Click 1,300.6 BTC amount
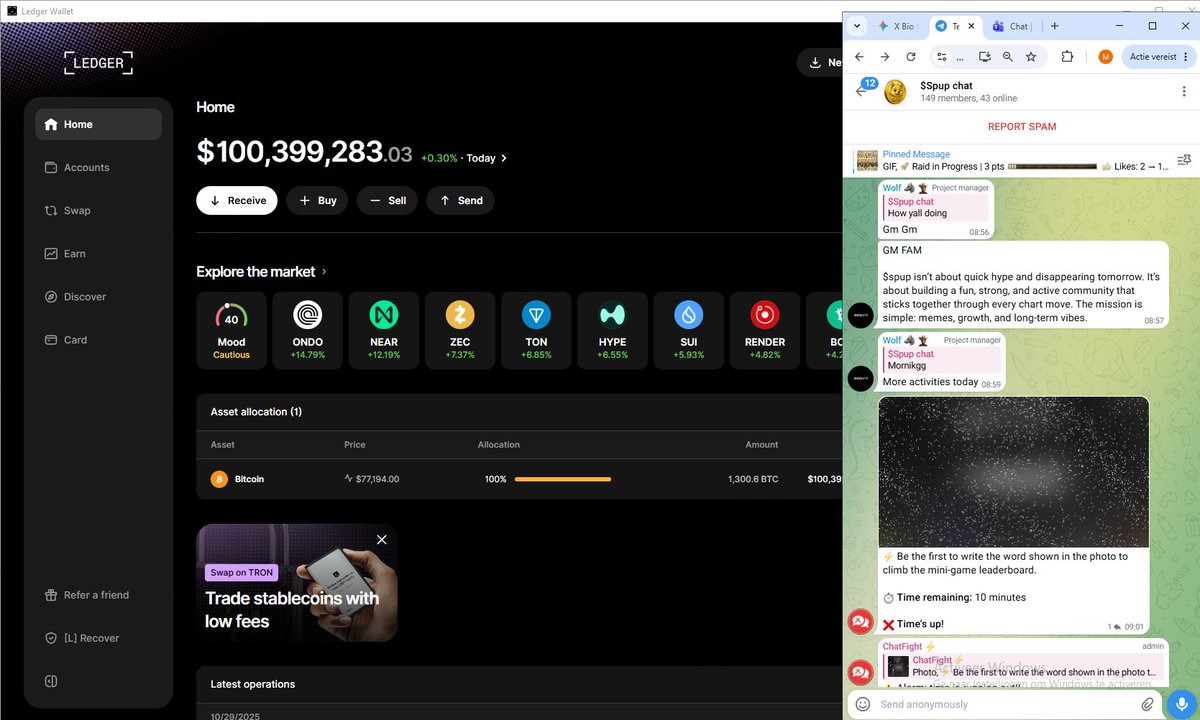This screenshot has width=1200, height=720. (753, 479)
